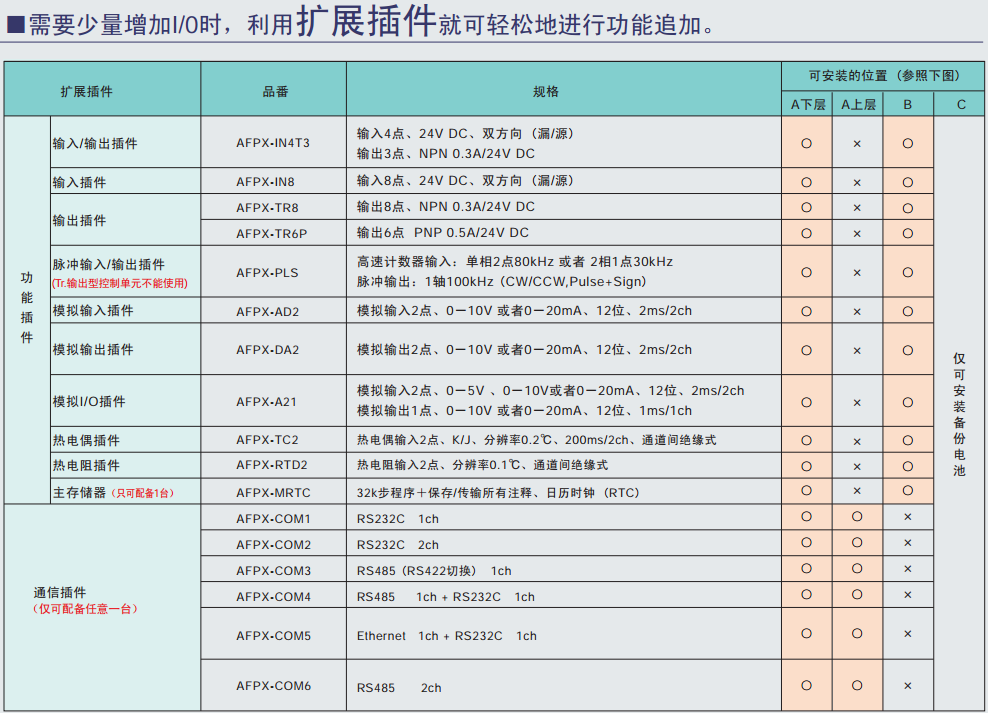The width and height of the screenshot is (988, 713).
Task: Select the 品番 column header
Action: point(274,91)
